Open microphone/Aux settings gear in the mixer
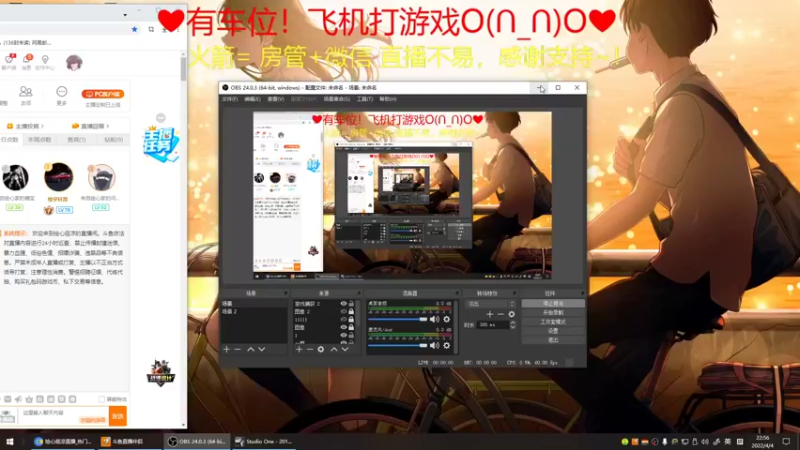800x450 pixels. (x=446, y=345)
